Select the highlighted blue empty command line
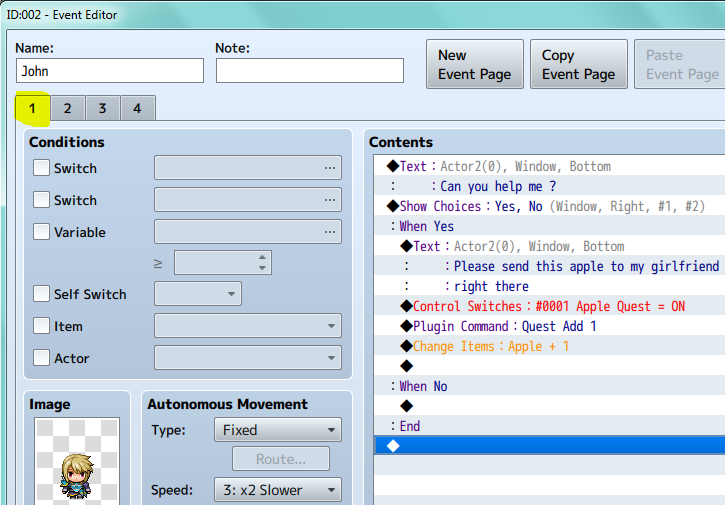The height and width of the screenshot is (505, 725). (x=550, y=446)
